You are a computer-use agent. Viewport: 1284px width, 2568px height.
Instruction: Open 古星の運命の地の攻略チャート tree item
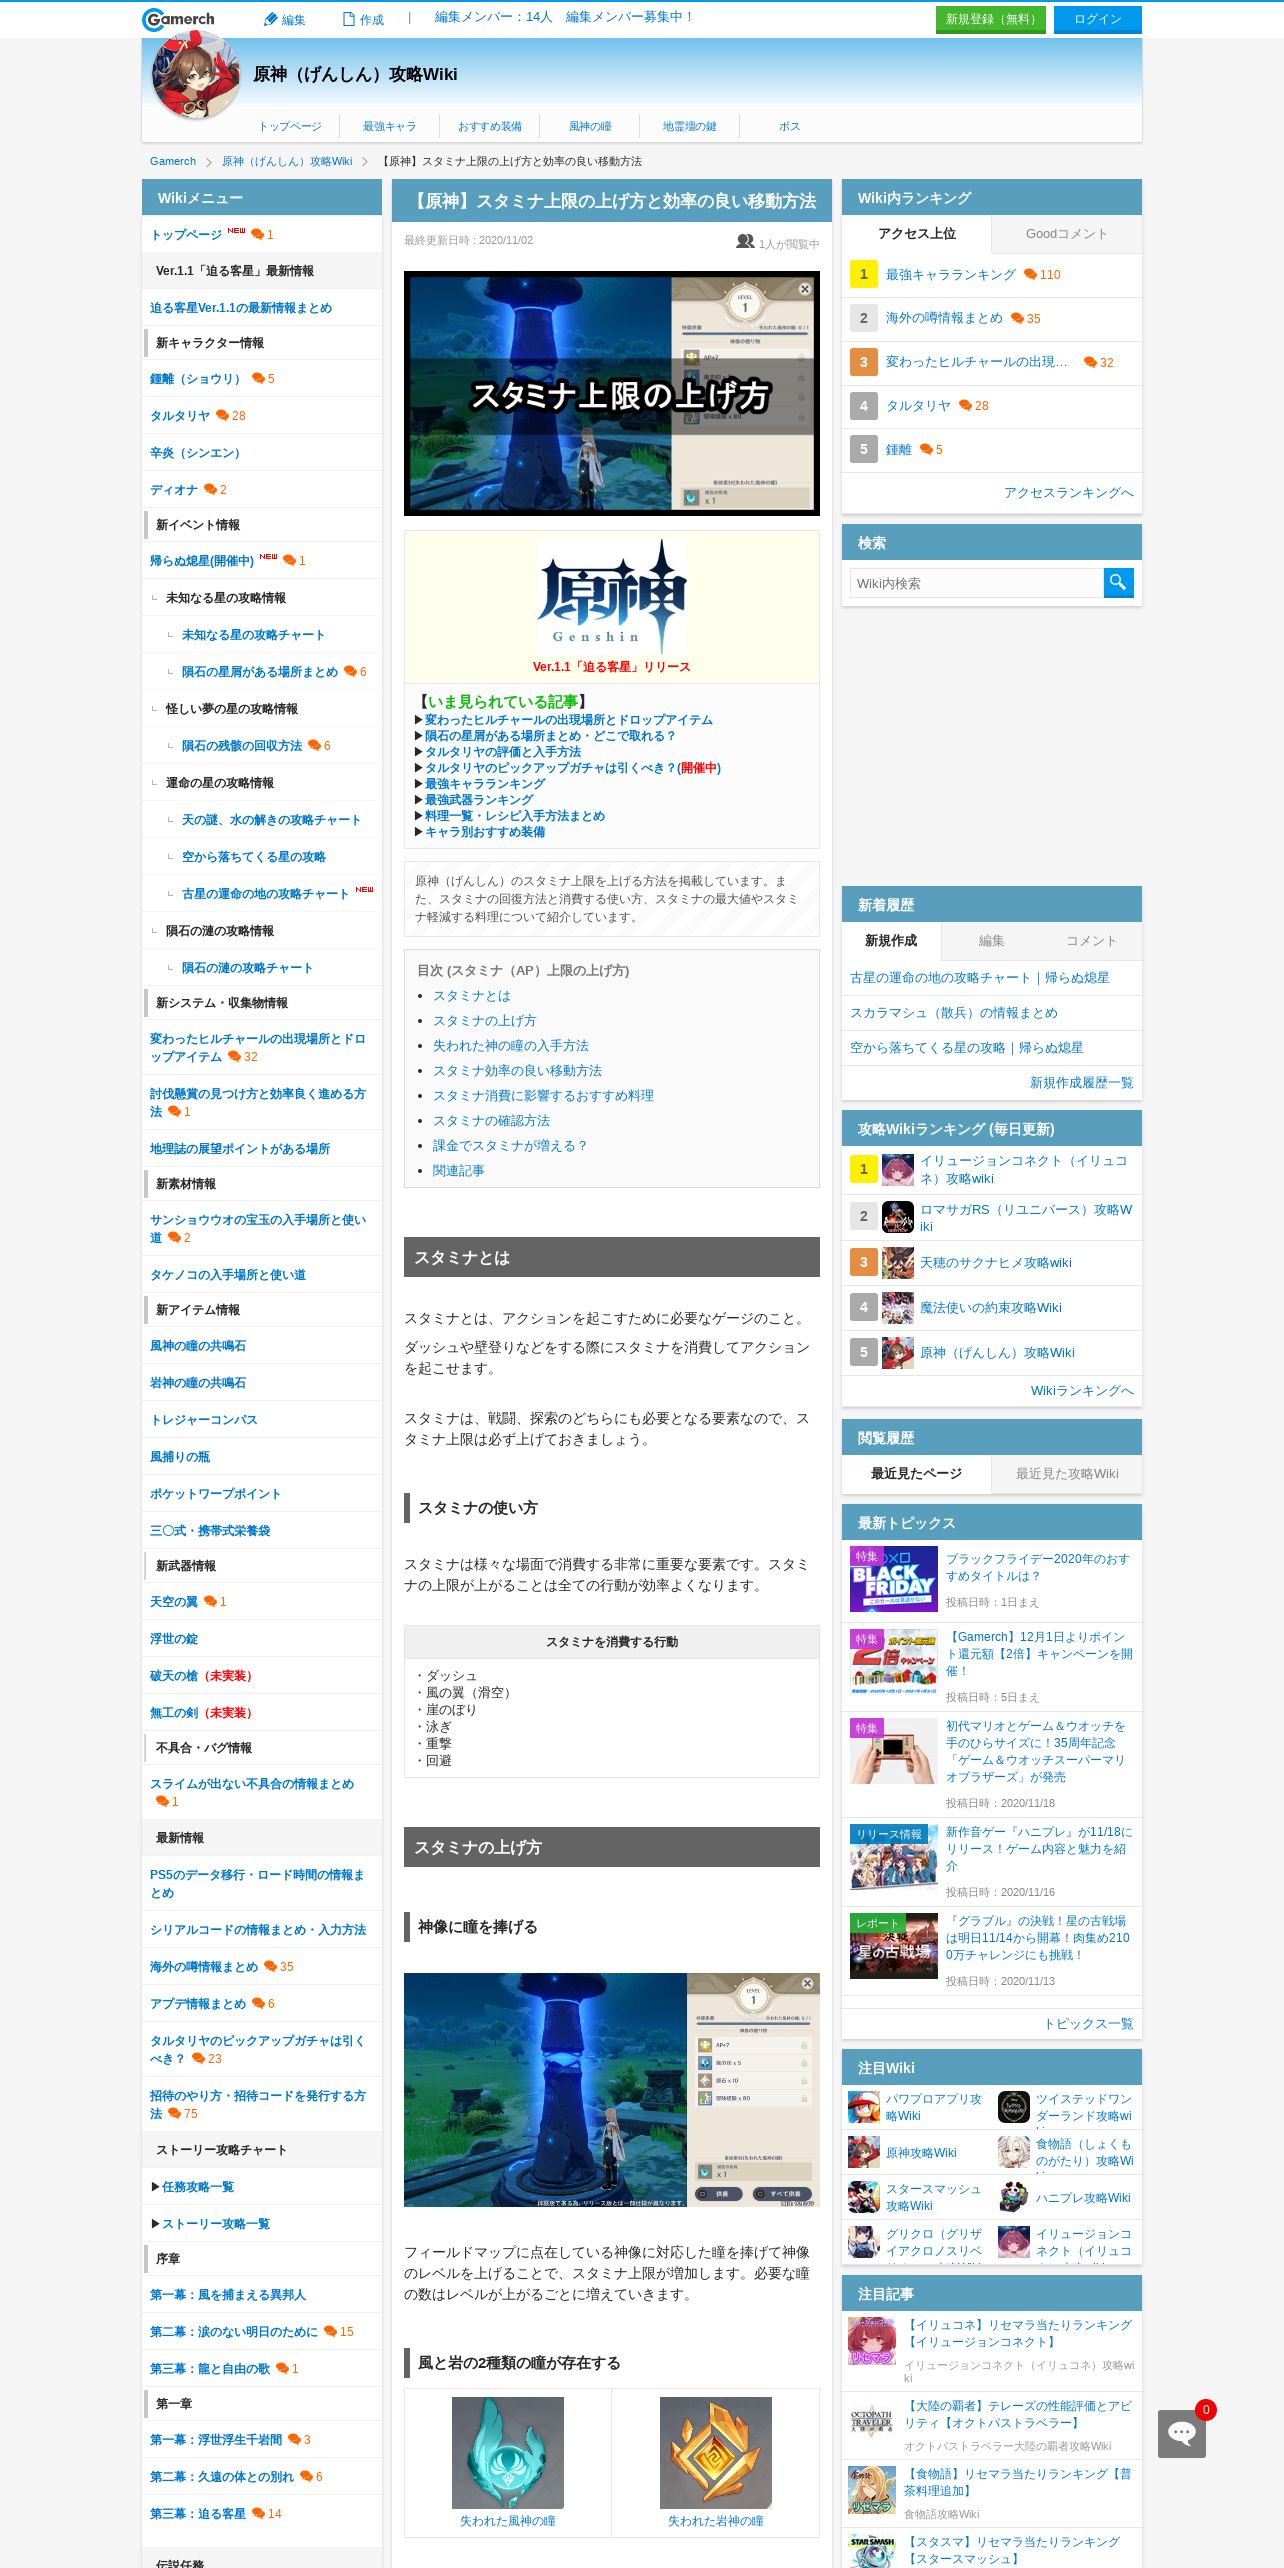(x=265, y=894)
